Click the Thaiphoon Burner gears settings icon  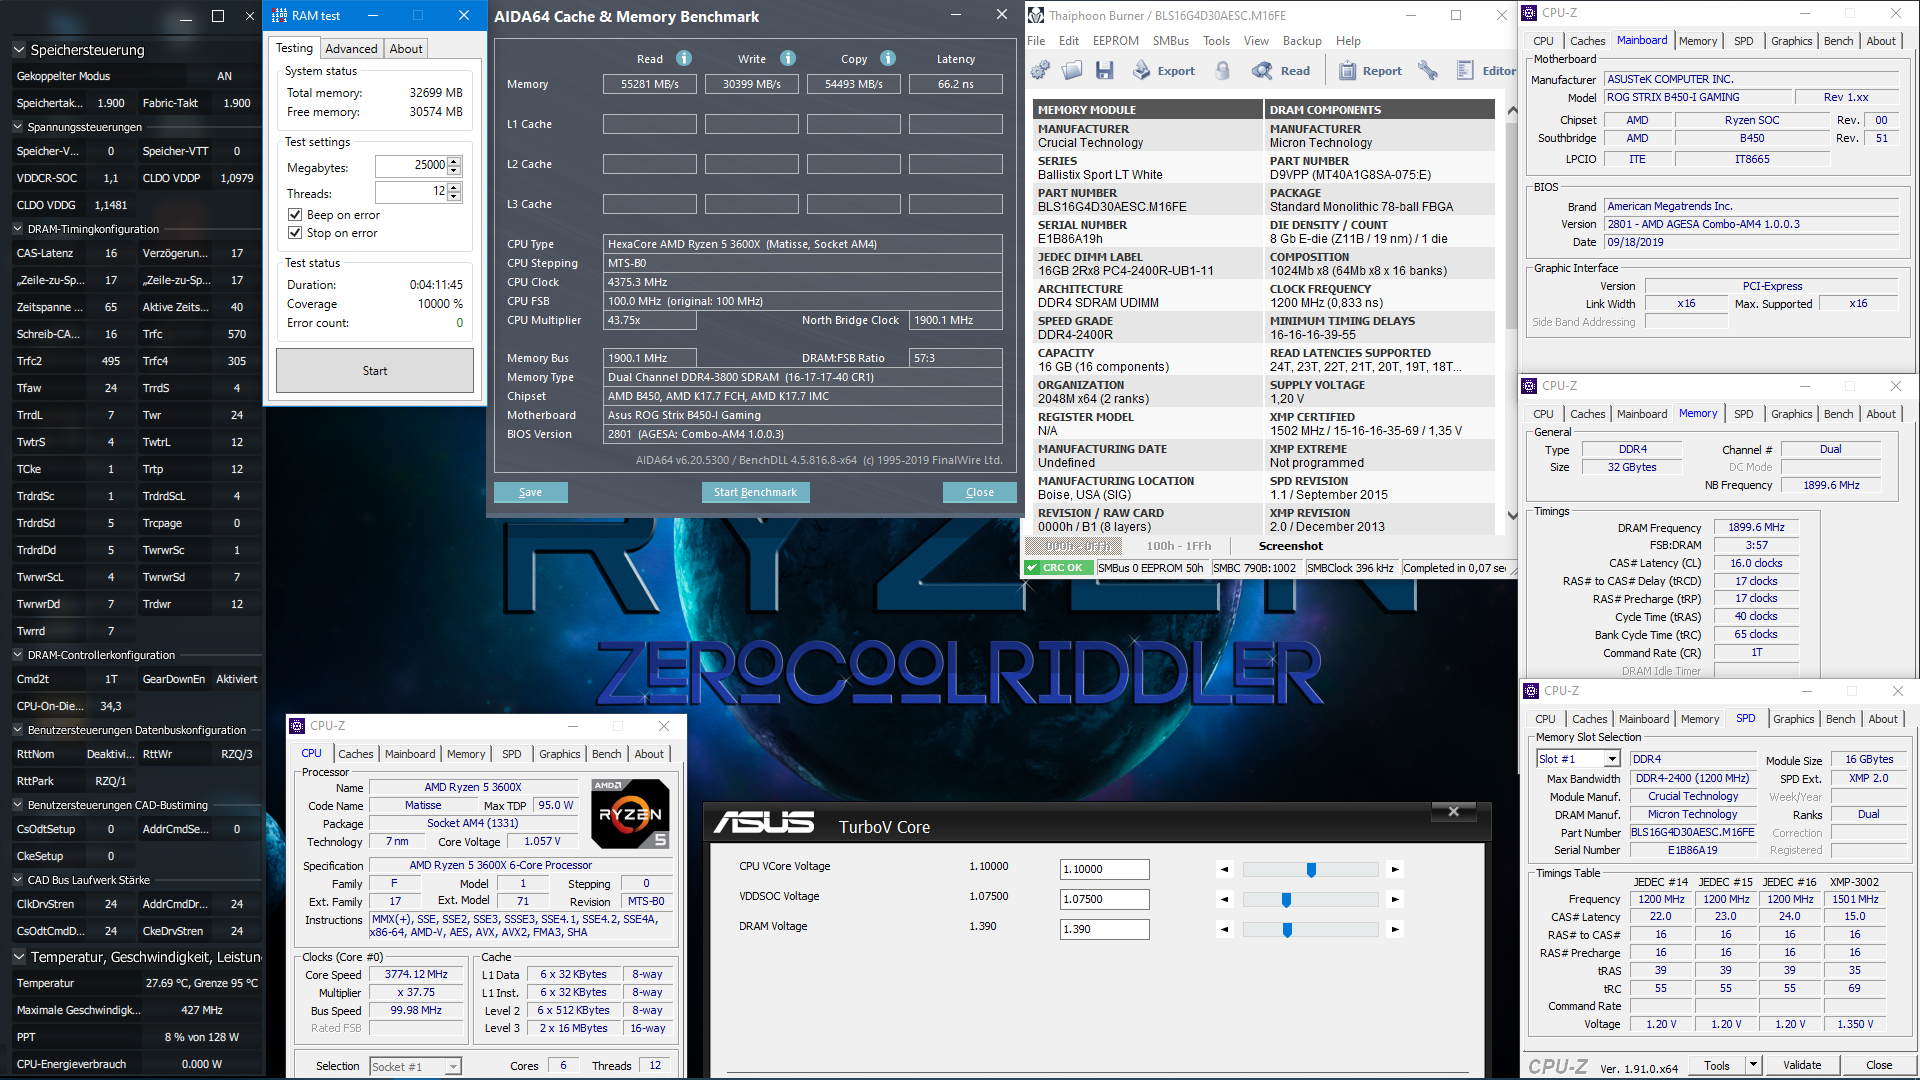pyautogui.click(x=1040, y=70)
